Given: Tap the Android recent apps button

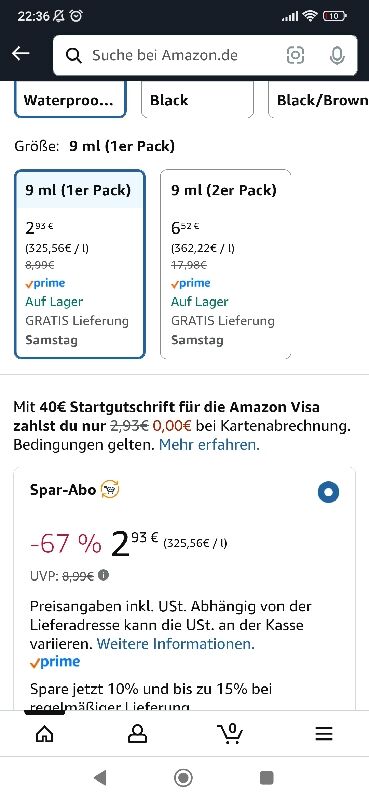Looking at the screenshot, I should [x=267, y=778].
